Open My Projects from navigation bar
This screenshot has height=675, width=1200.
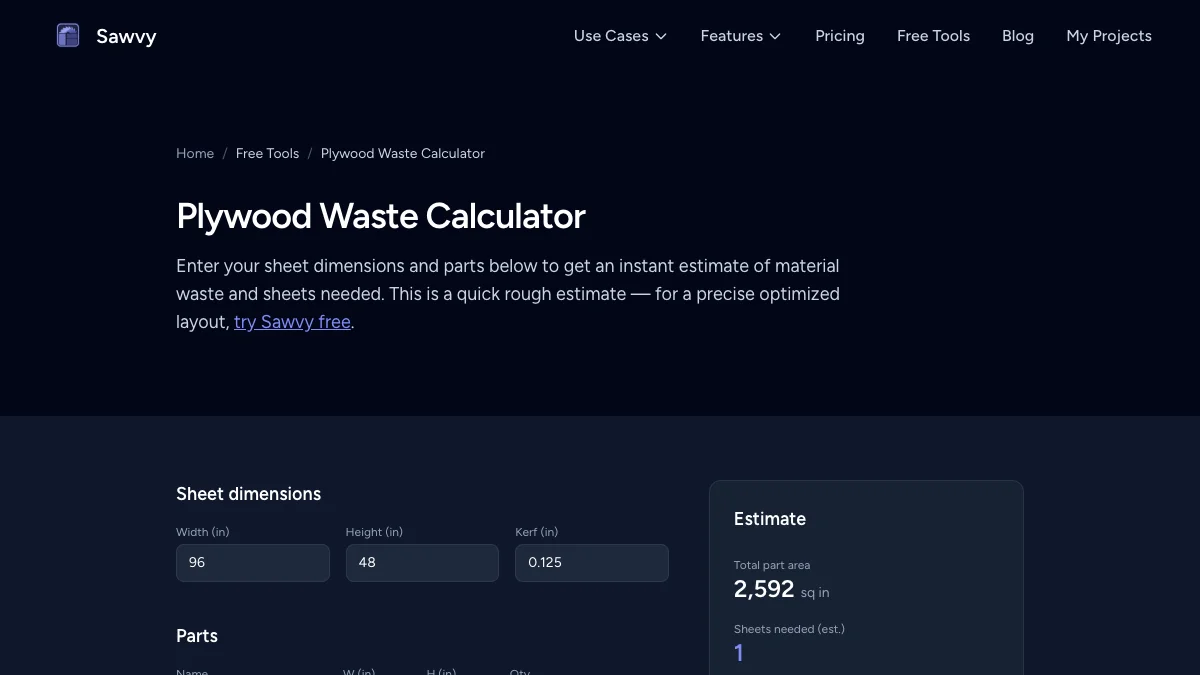point(1108,36)
